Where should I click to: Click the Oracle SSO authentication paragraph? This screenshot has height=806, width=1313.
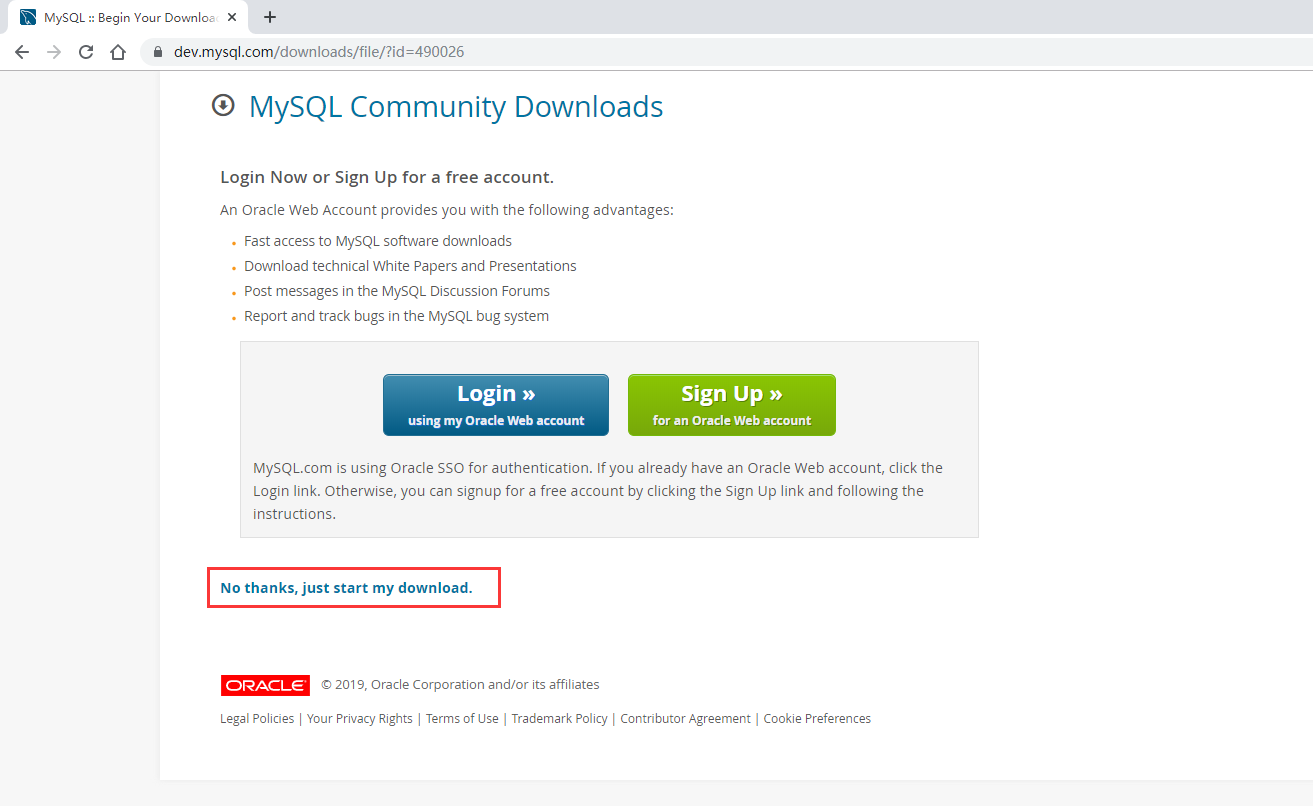(598, 491)
